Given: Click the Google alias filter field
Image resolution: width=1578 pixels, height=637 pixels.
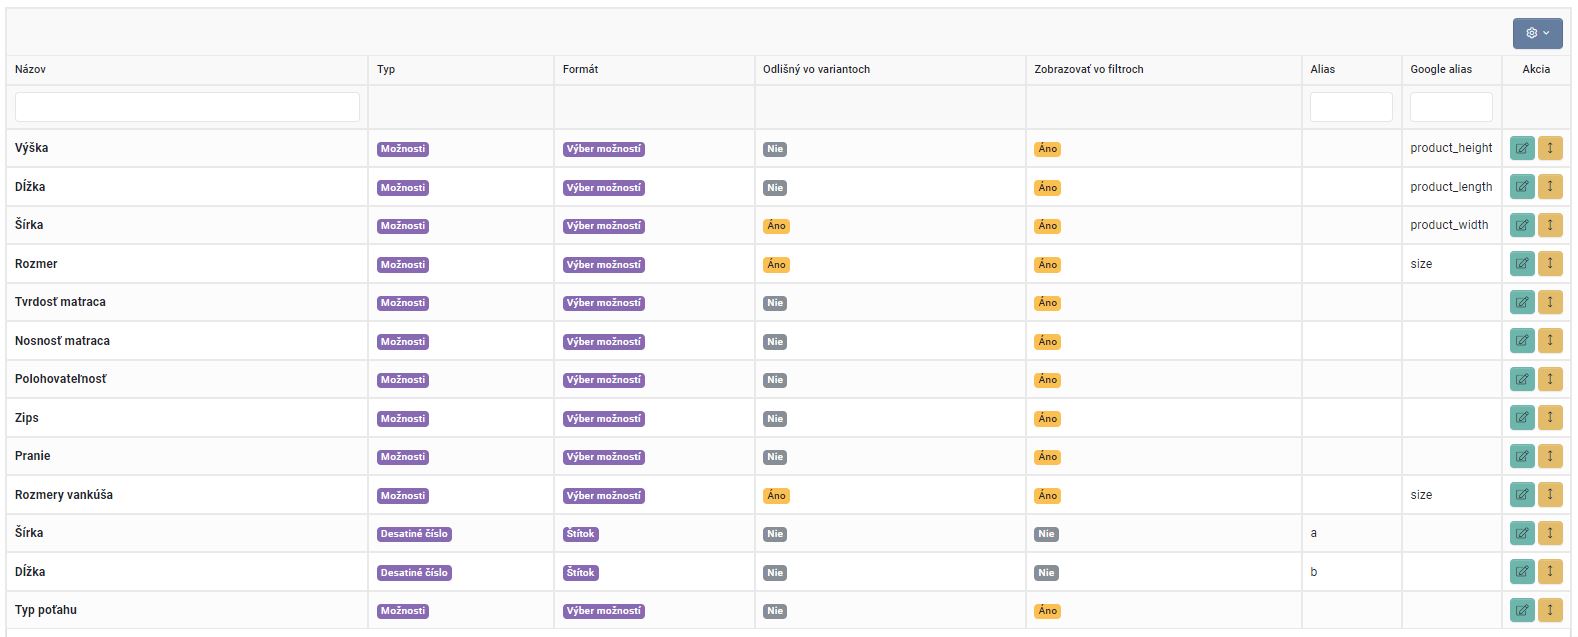Looking at the screenshot, I should click(1450, 107).
